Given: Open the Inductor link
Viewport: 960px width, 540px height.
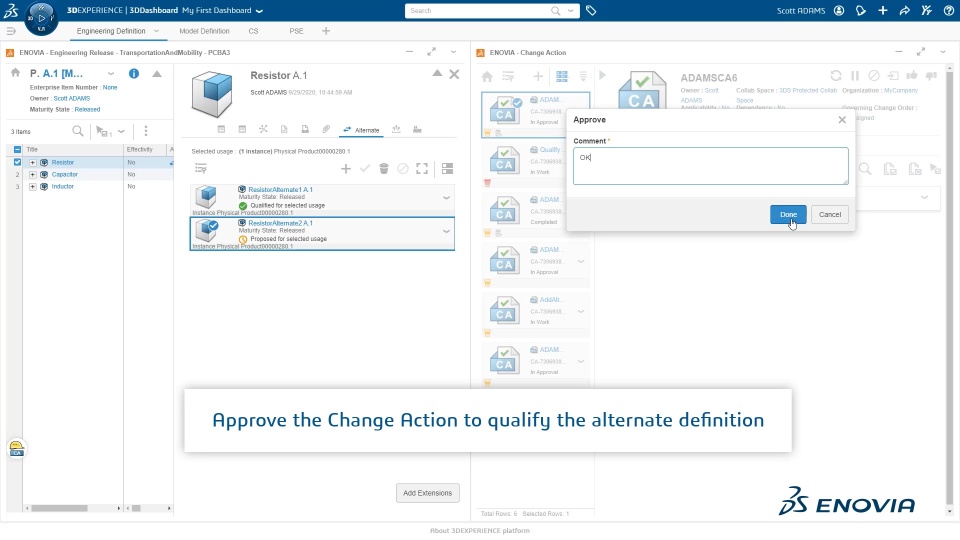Looking at the screenshot, I should coord(62,186).
